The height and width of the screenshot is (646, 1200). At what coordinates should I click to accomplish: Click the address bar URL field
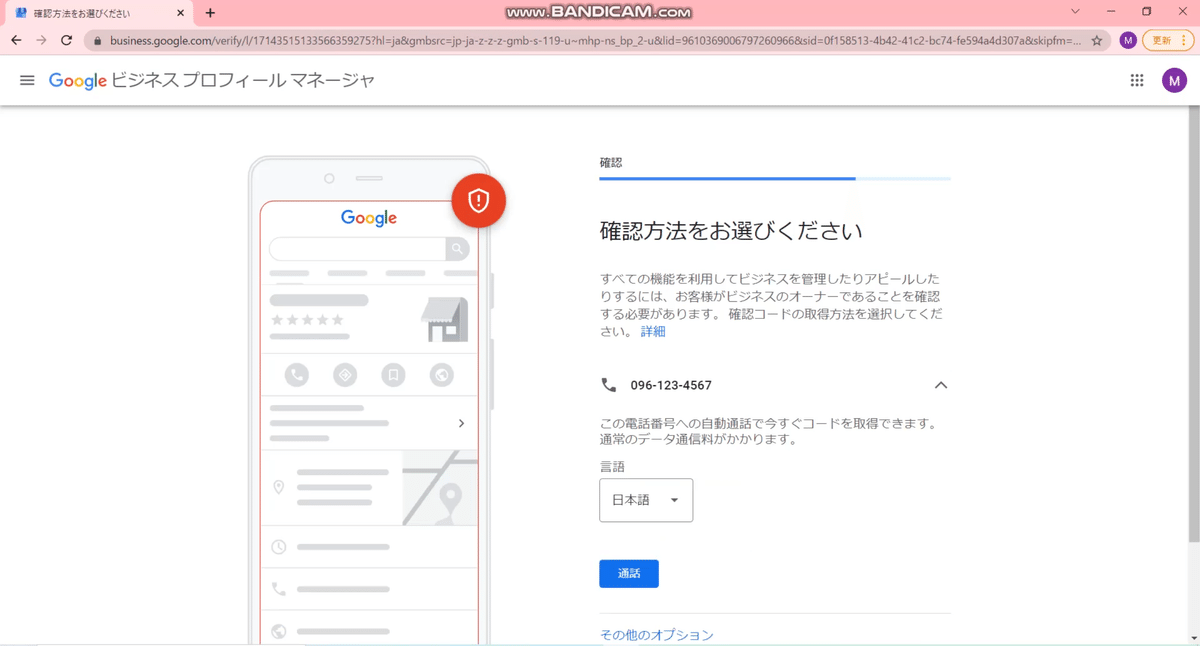(595, 41)
